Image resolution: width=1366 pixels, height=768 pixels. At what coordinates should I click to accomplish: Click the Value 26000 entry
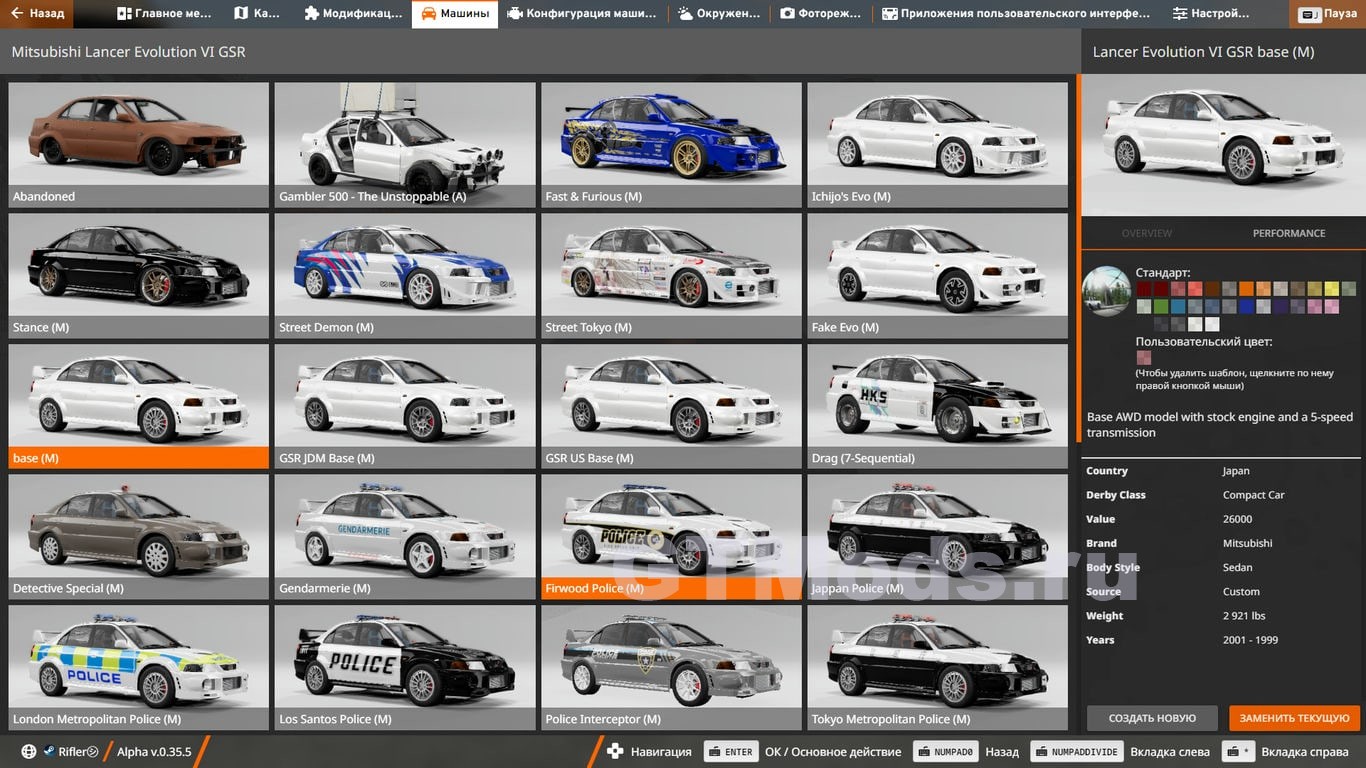click(1222, 519)
